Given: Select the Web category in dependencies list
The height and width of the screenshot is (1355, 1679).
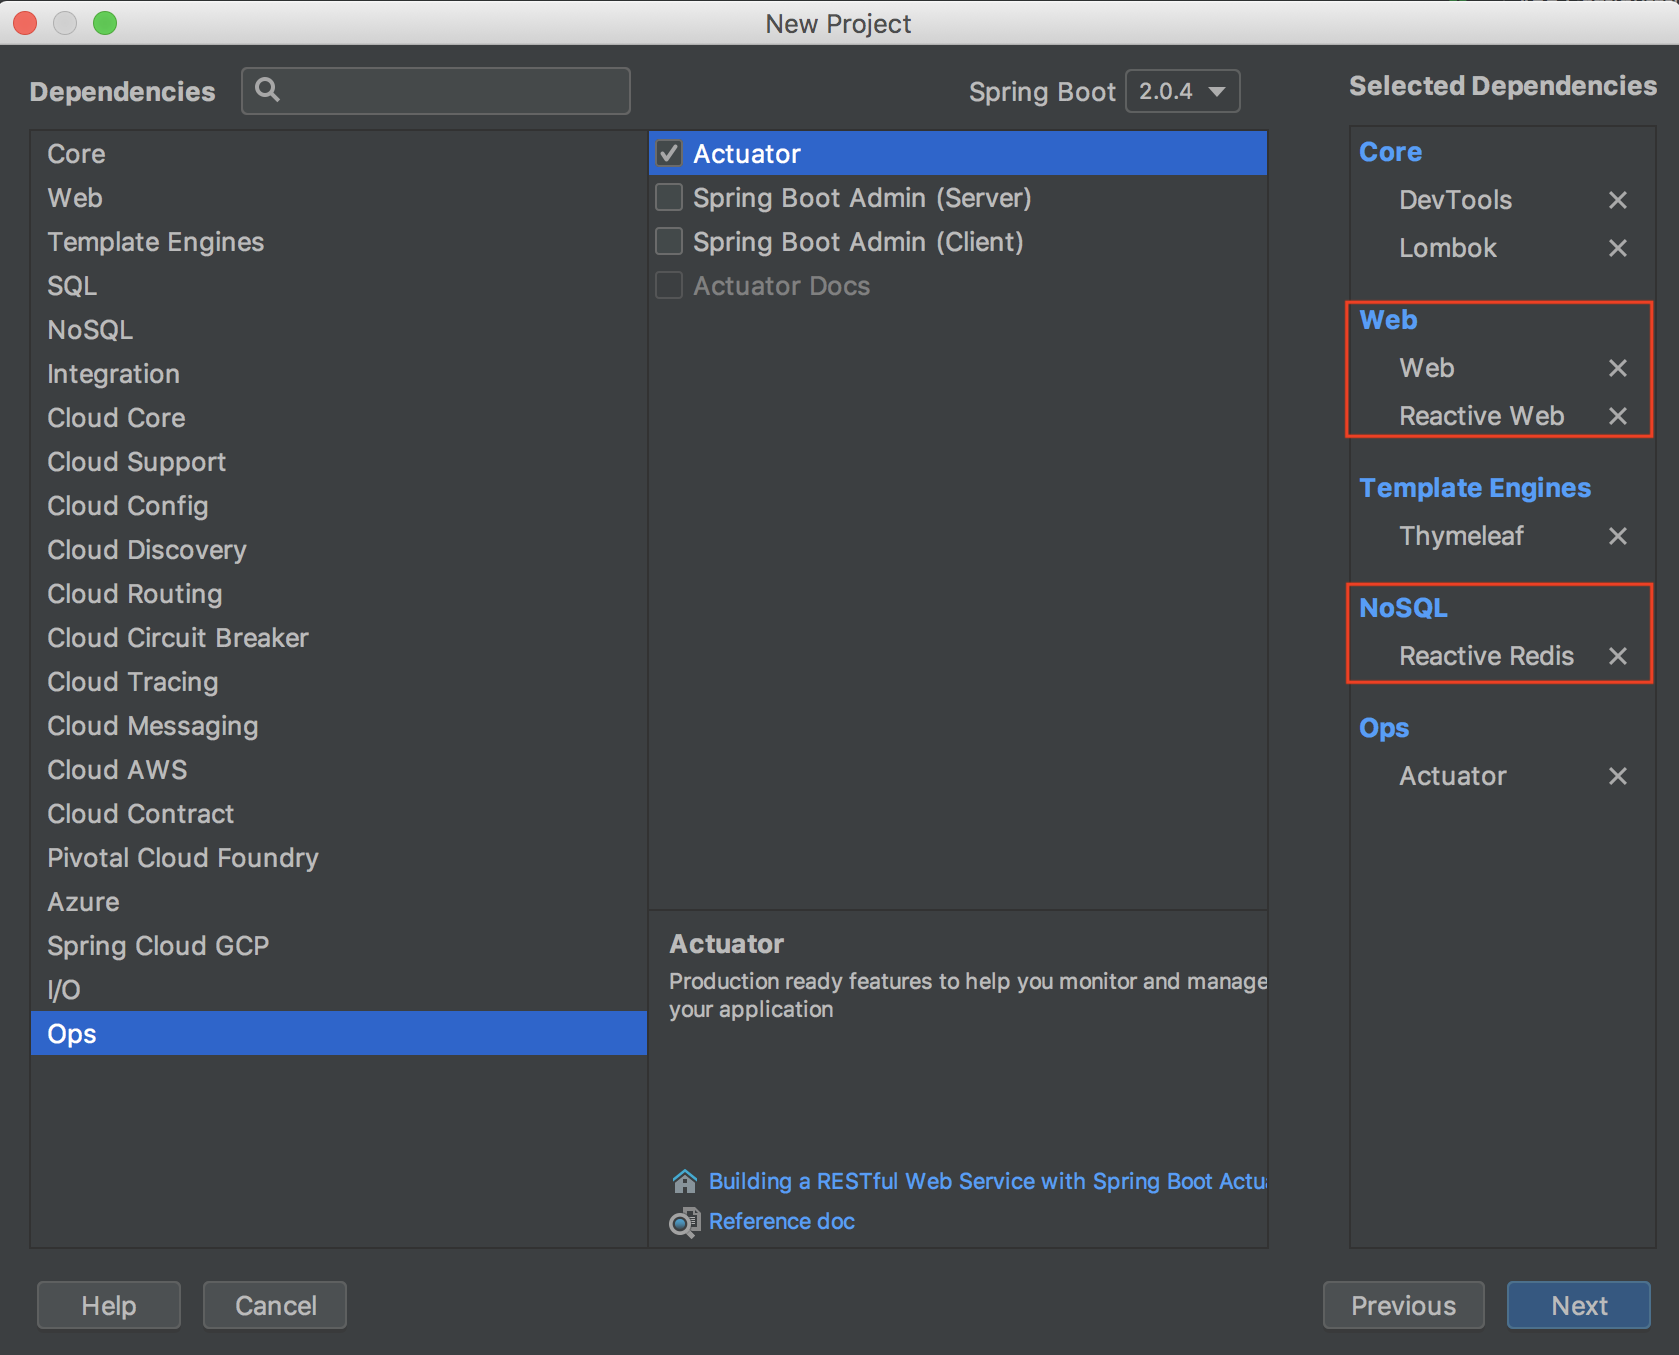Looking at the screenshot, I should point(339,198).
